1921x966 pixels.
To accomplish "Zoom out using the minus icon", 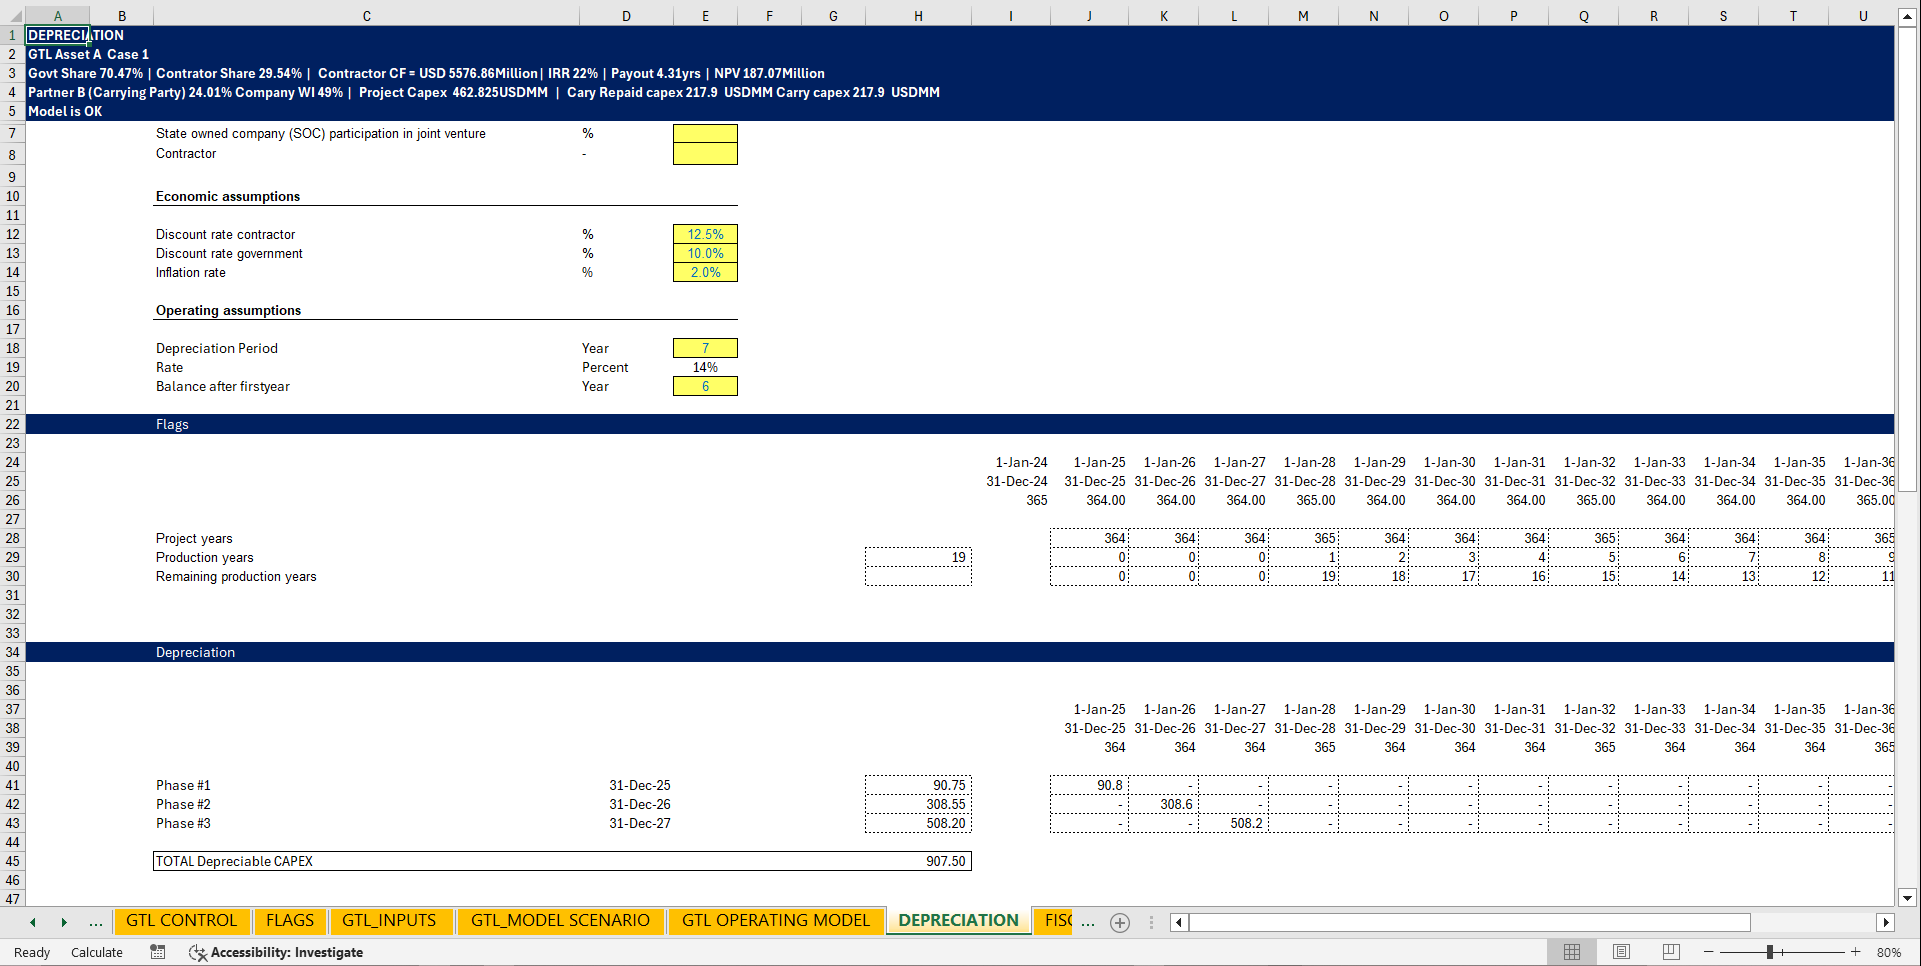I will pyautogui.click(x=1708, y=952).
